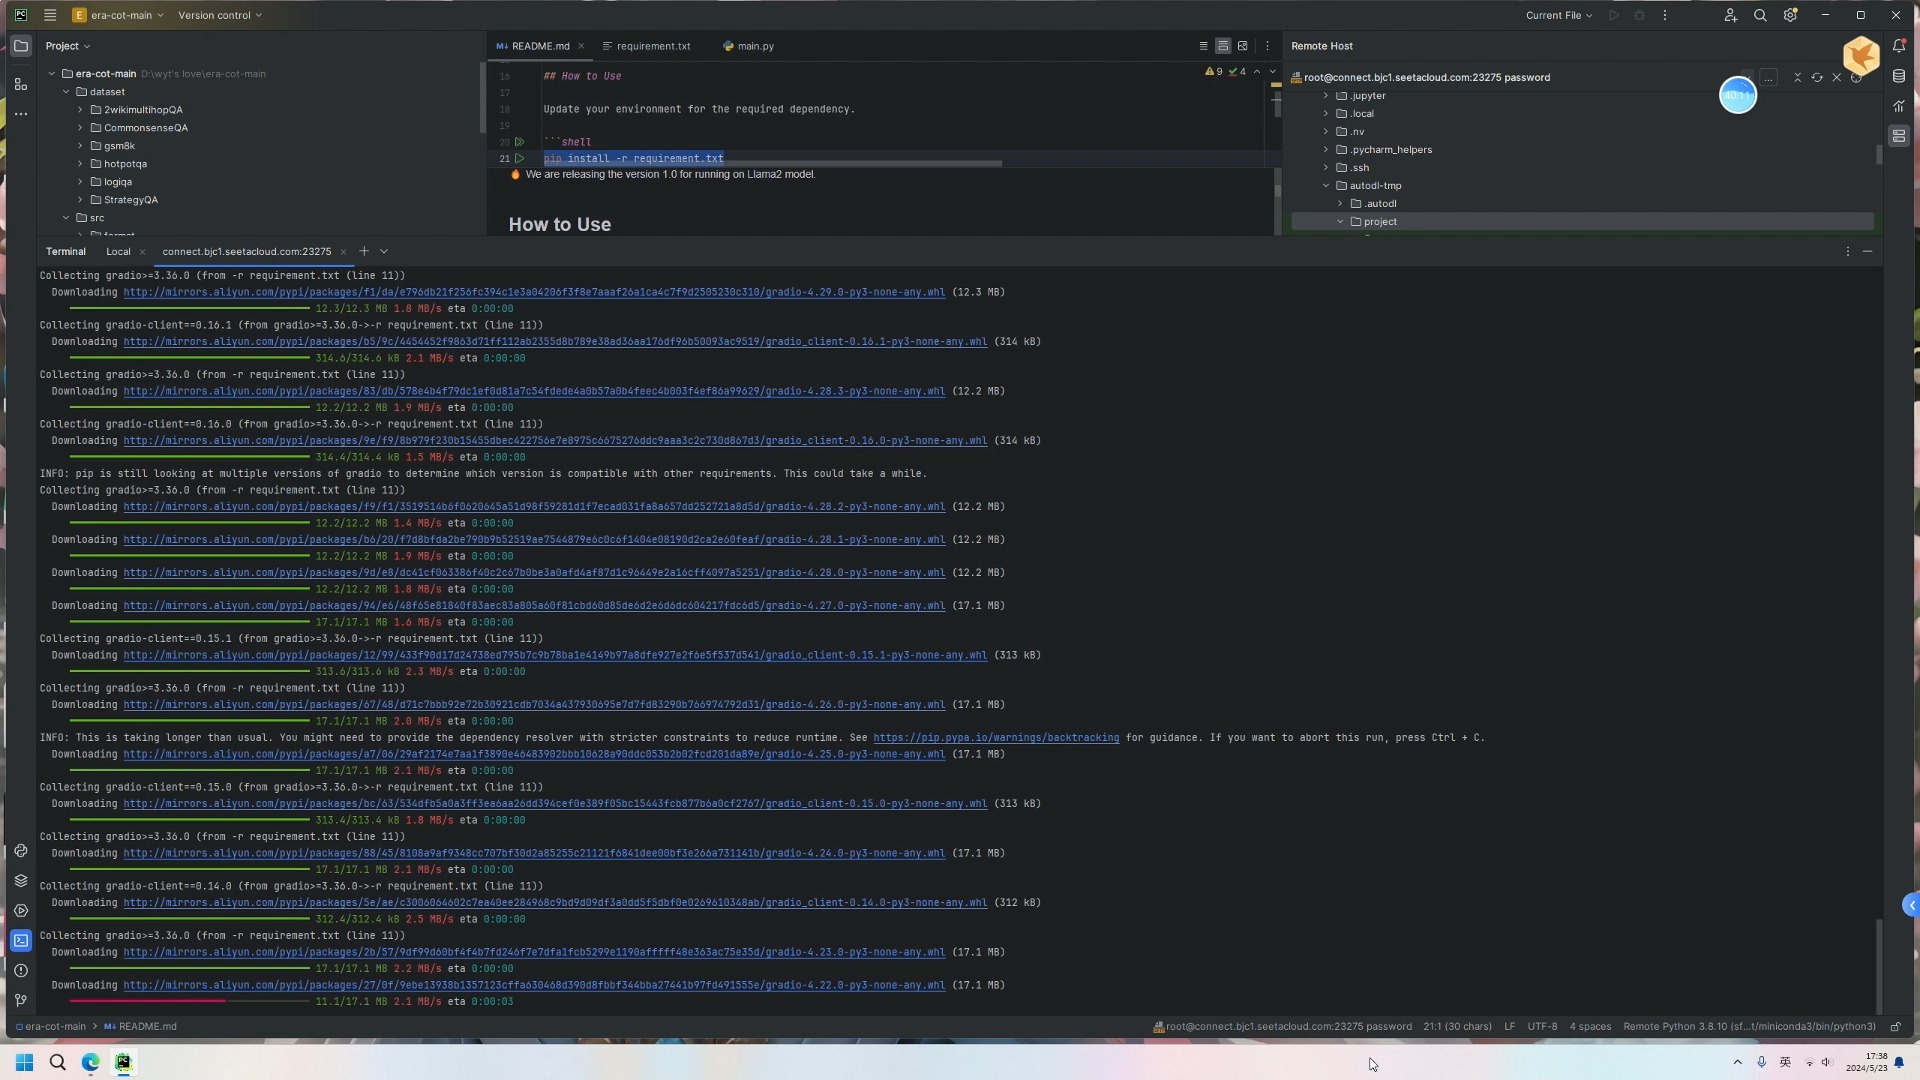This screenshot has height=1080, width=1920.
Task: Click the markdown preview horizontal scrollbar
Action: tap(772, 163)
